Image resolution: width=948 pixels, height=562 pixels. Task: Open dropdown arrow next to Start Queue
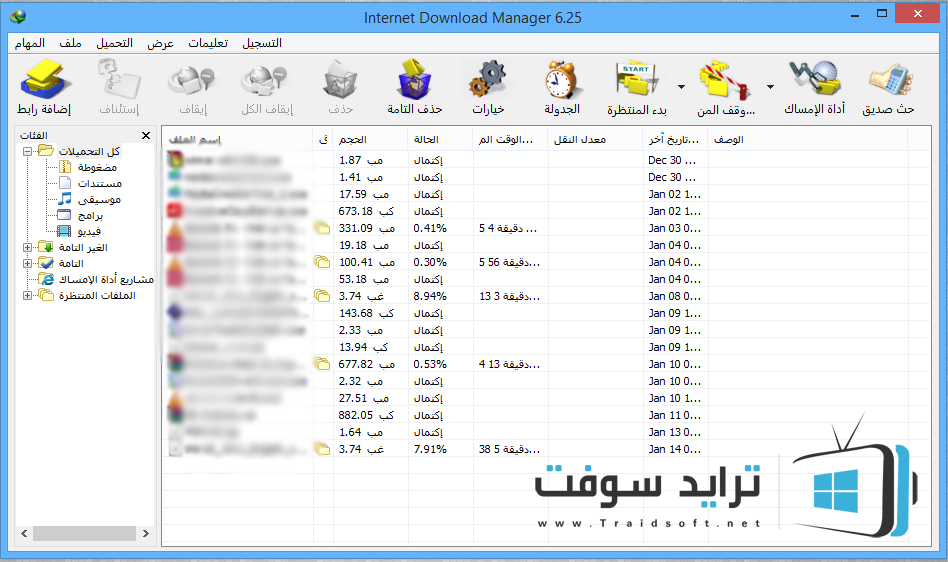681,87
